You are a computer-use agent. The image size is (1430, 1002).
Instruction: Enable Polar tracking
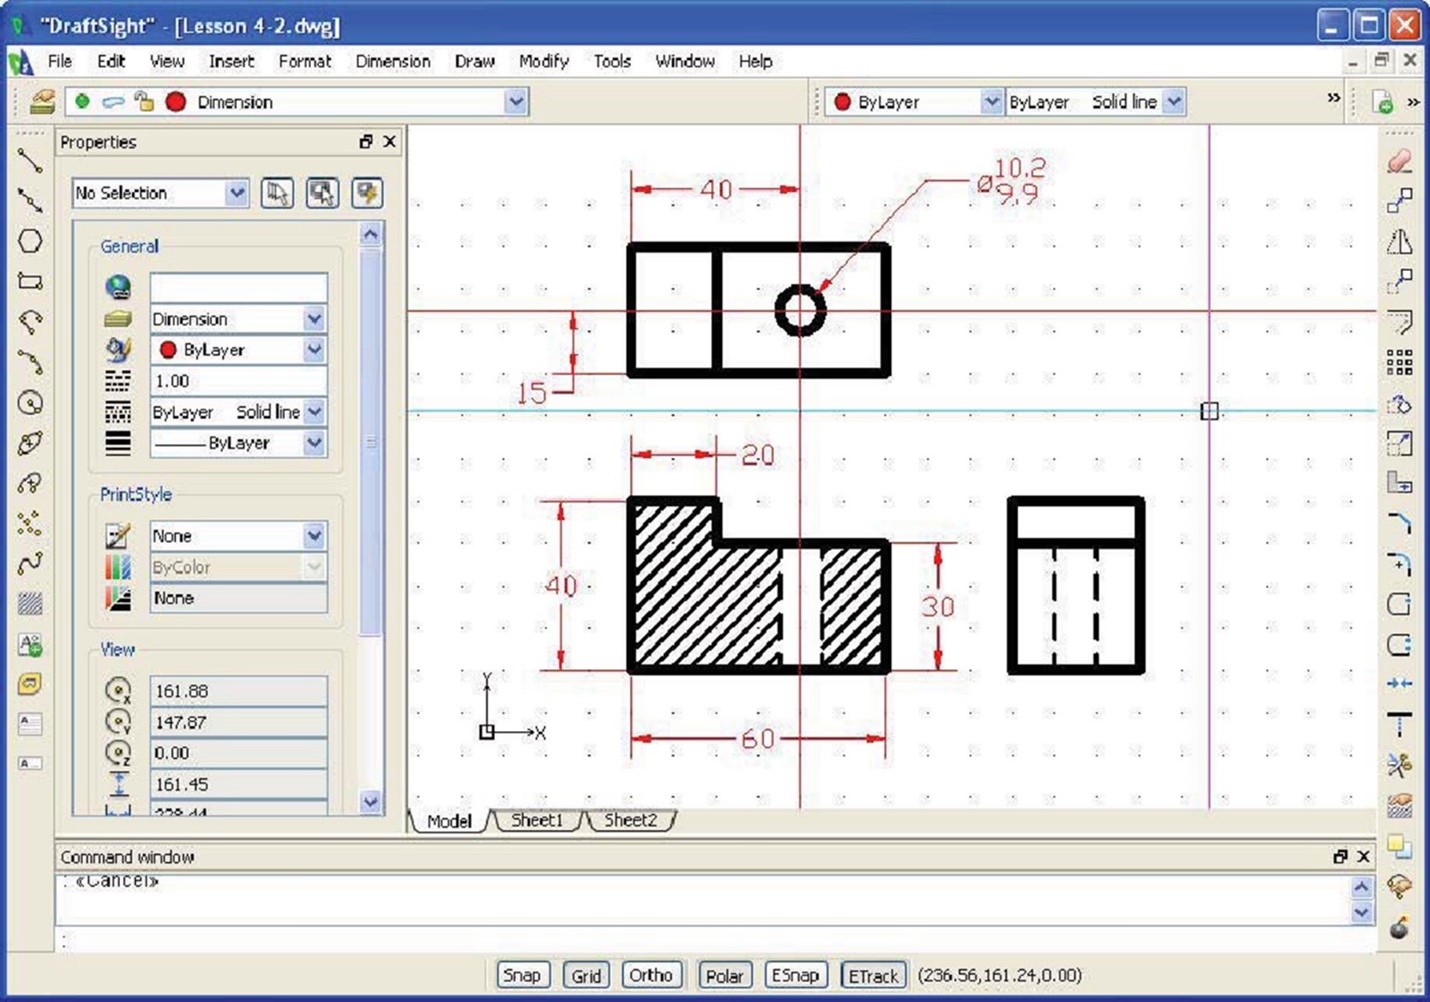[x=724, y=974]
